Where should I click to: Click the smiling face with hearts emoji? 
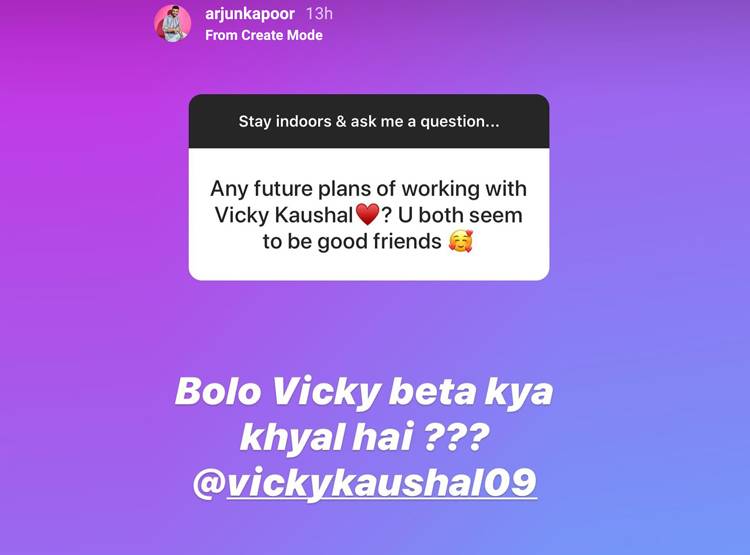click(461, 241)
